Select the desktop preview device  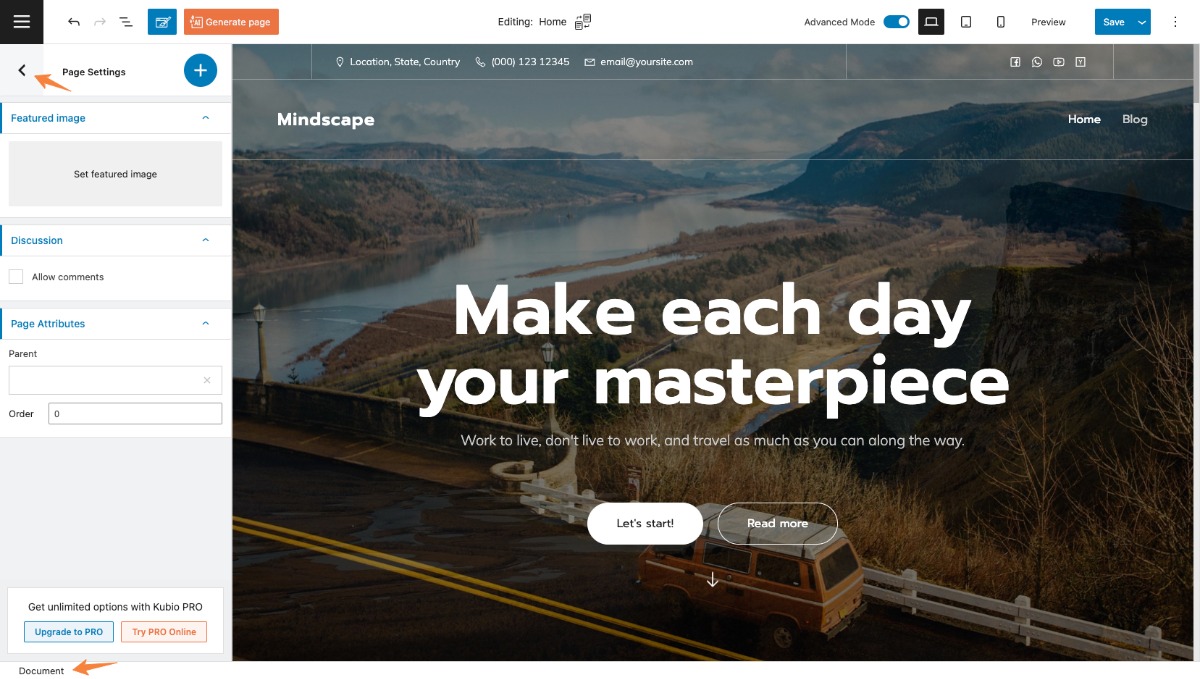931,21
